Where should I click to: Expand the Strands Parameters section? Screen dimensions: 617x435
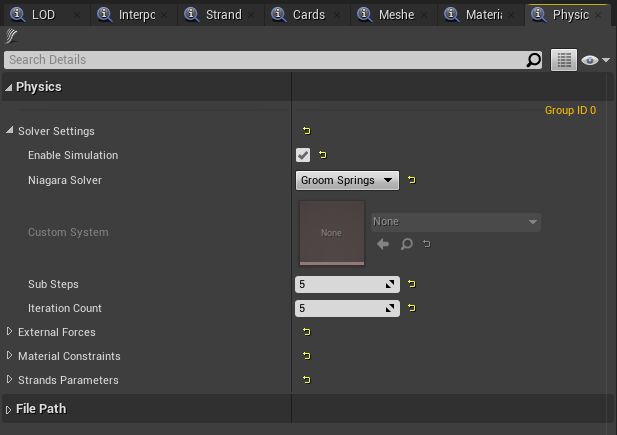pyautogui.click(x=10, y=380)
